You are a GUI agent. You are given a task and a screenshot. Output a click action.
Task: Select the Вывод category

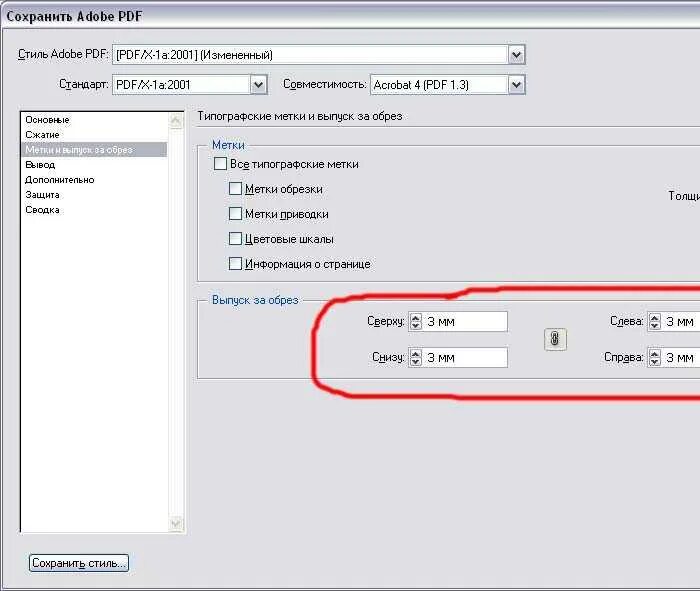[94, 165]
